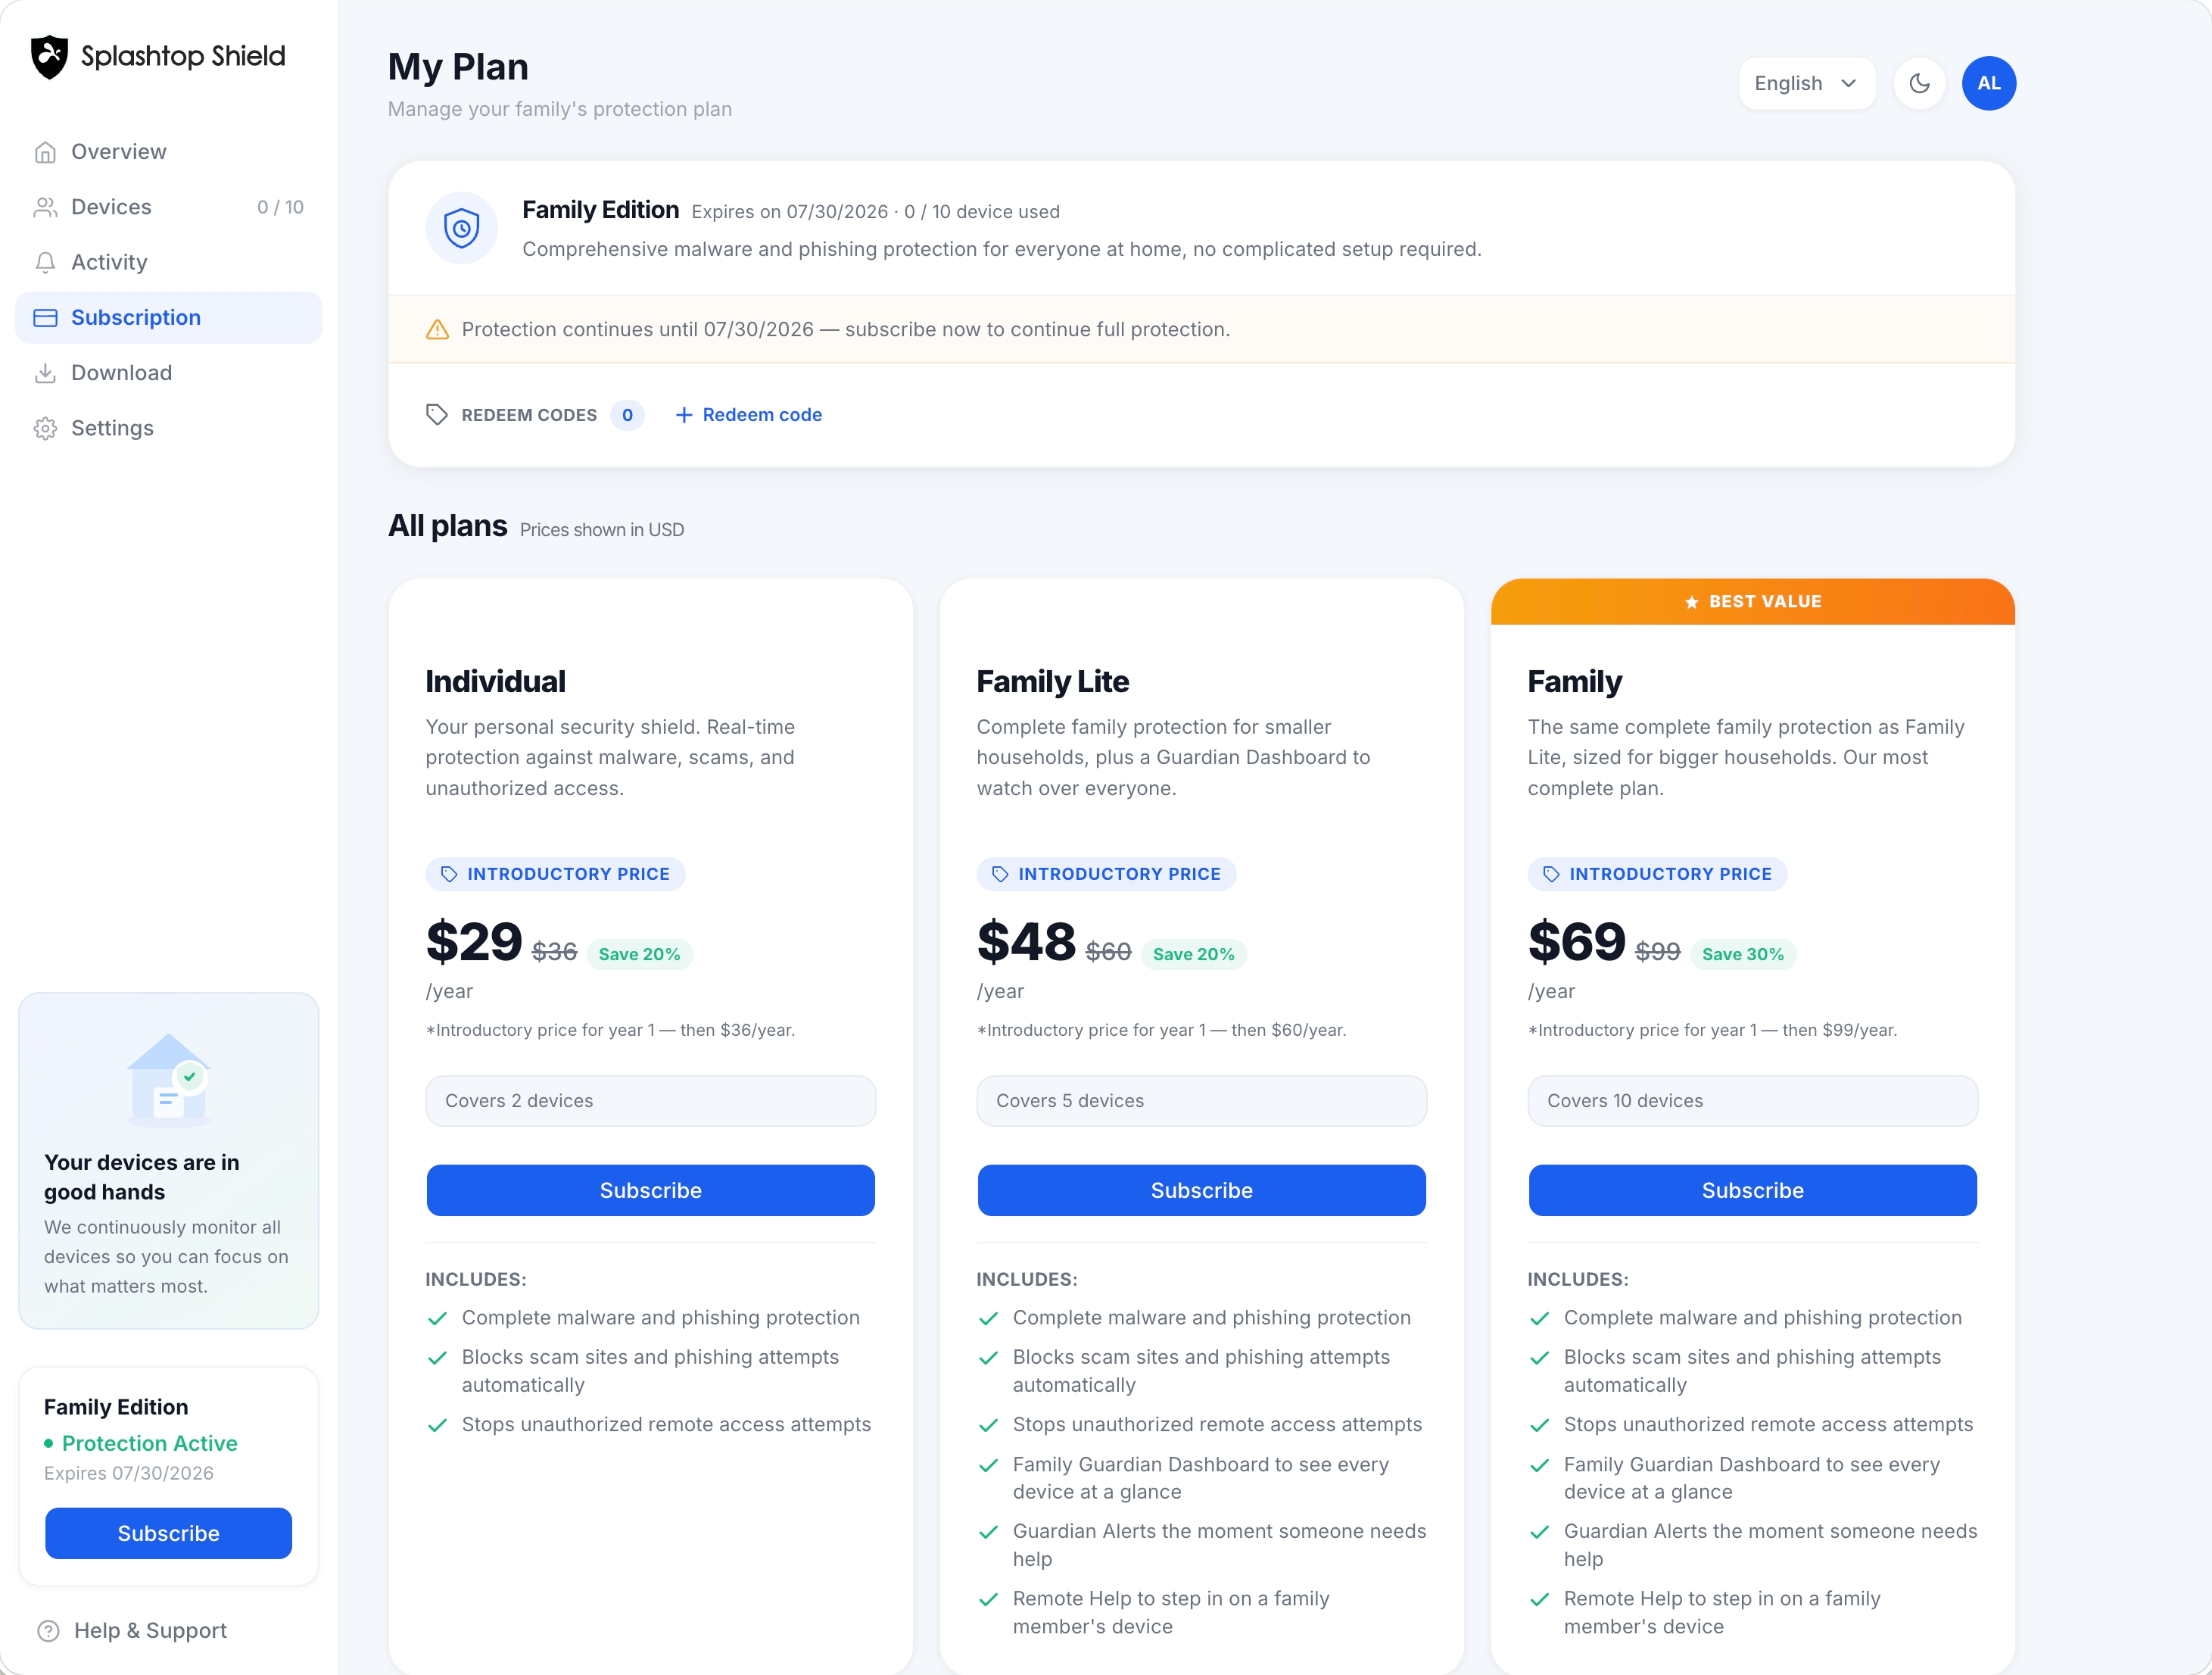Click the Covers 5 devices field
This screenshot has width=2212, height=1675.
coord(1202,1101)
